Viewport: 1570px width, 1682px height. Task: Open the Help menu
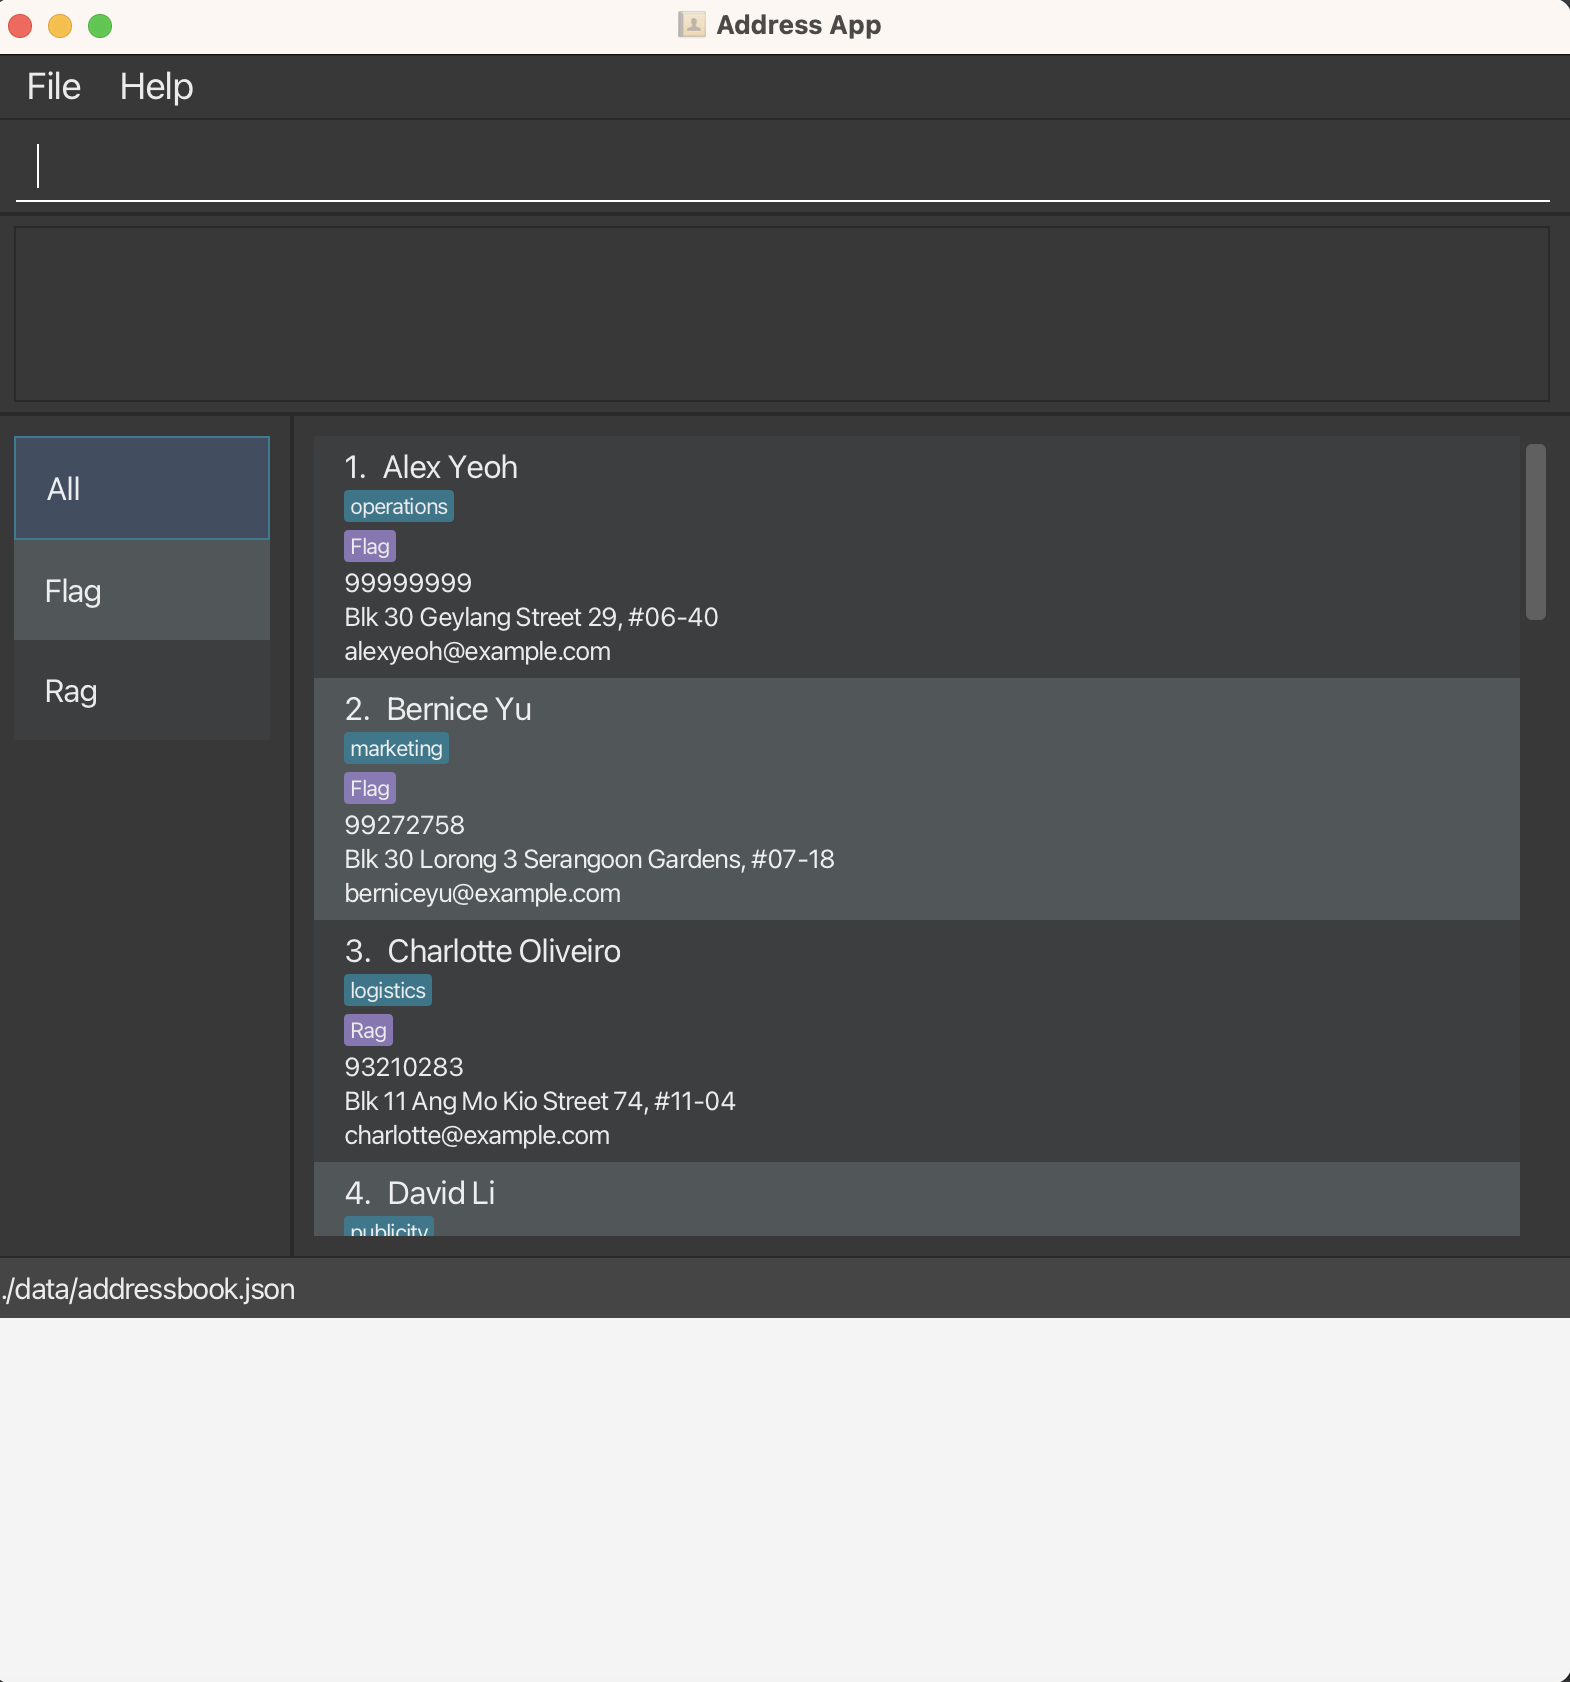tap(156, 87)
